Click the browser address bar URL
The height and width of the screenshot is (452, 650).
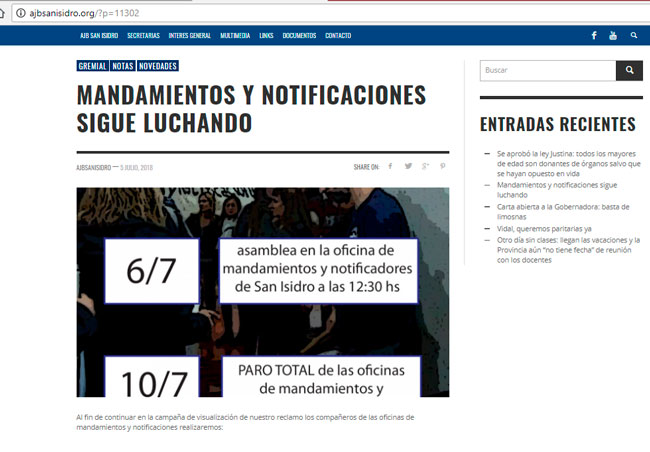84,13
